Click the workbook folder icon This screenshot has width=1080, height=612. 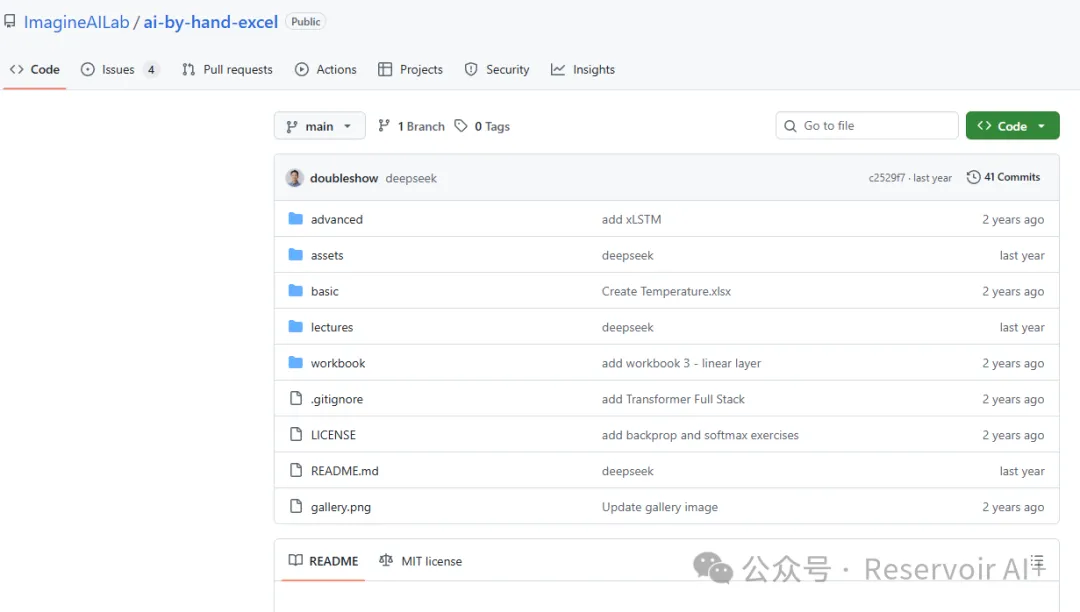[x=295, y=362]
